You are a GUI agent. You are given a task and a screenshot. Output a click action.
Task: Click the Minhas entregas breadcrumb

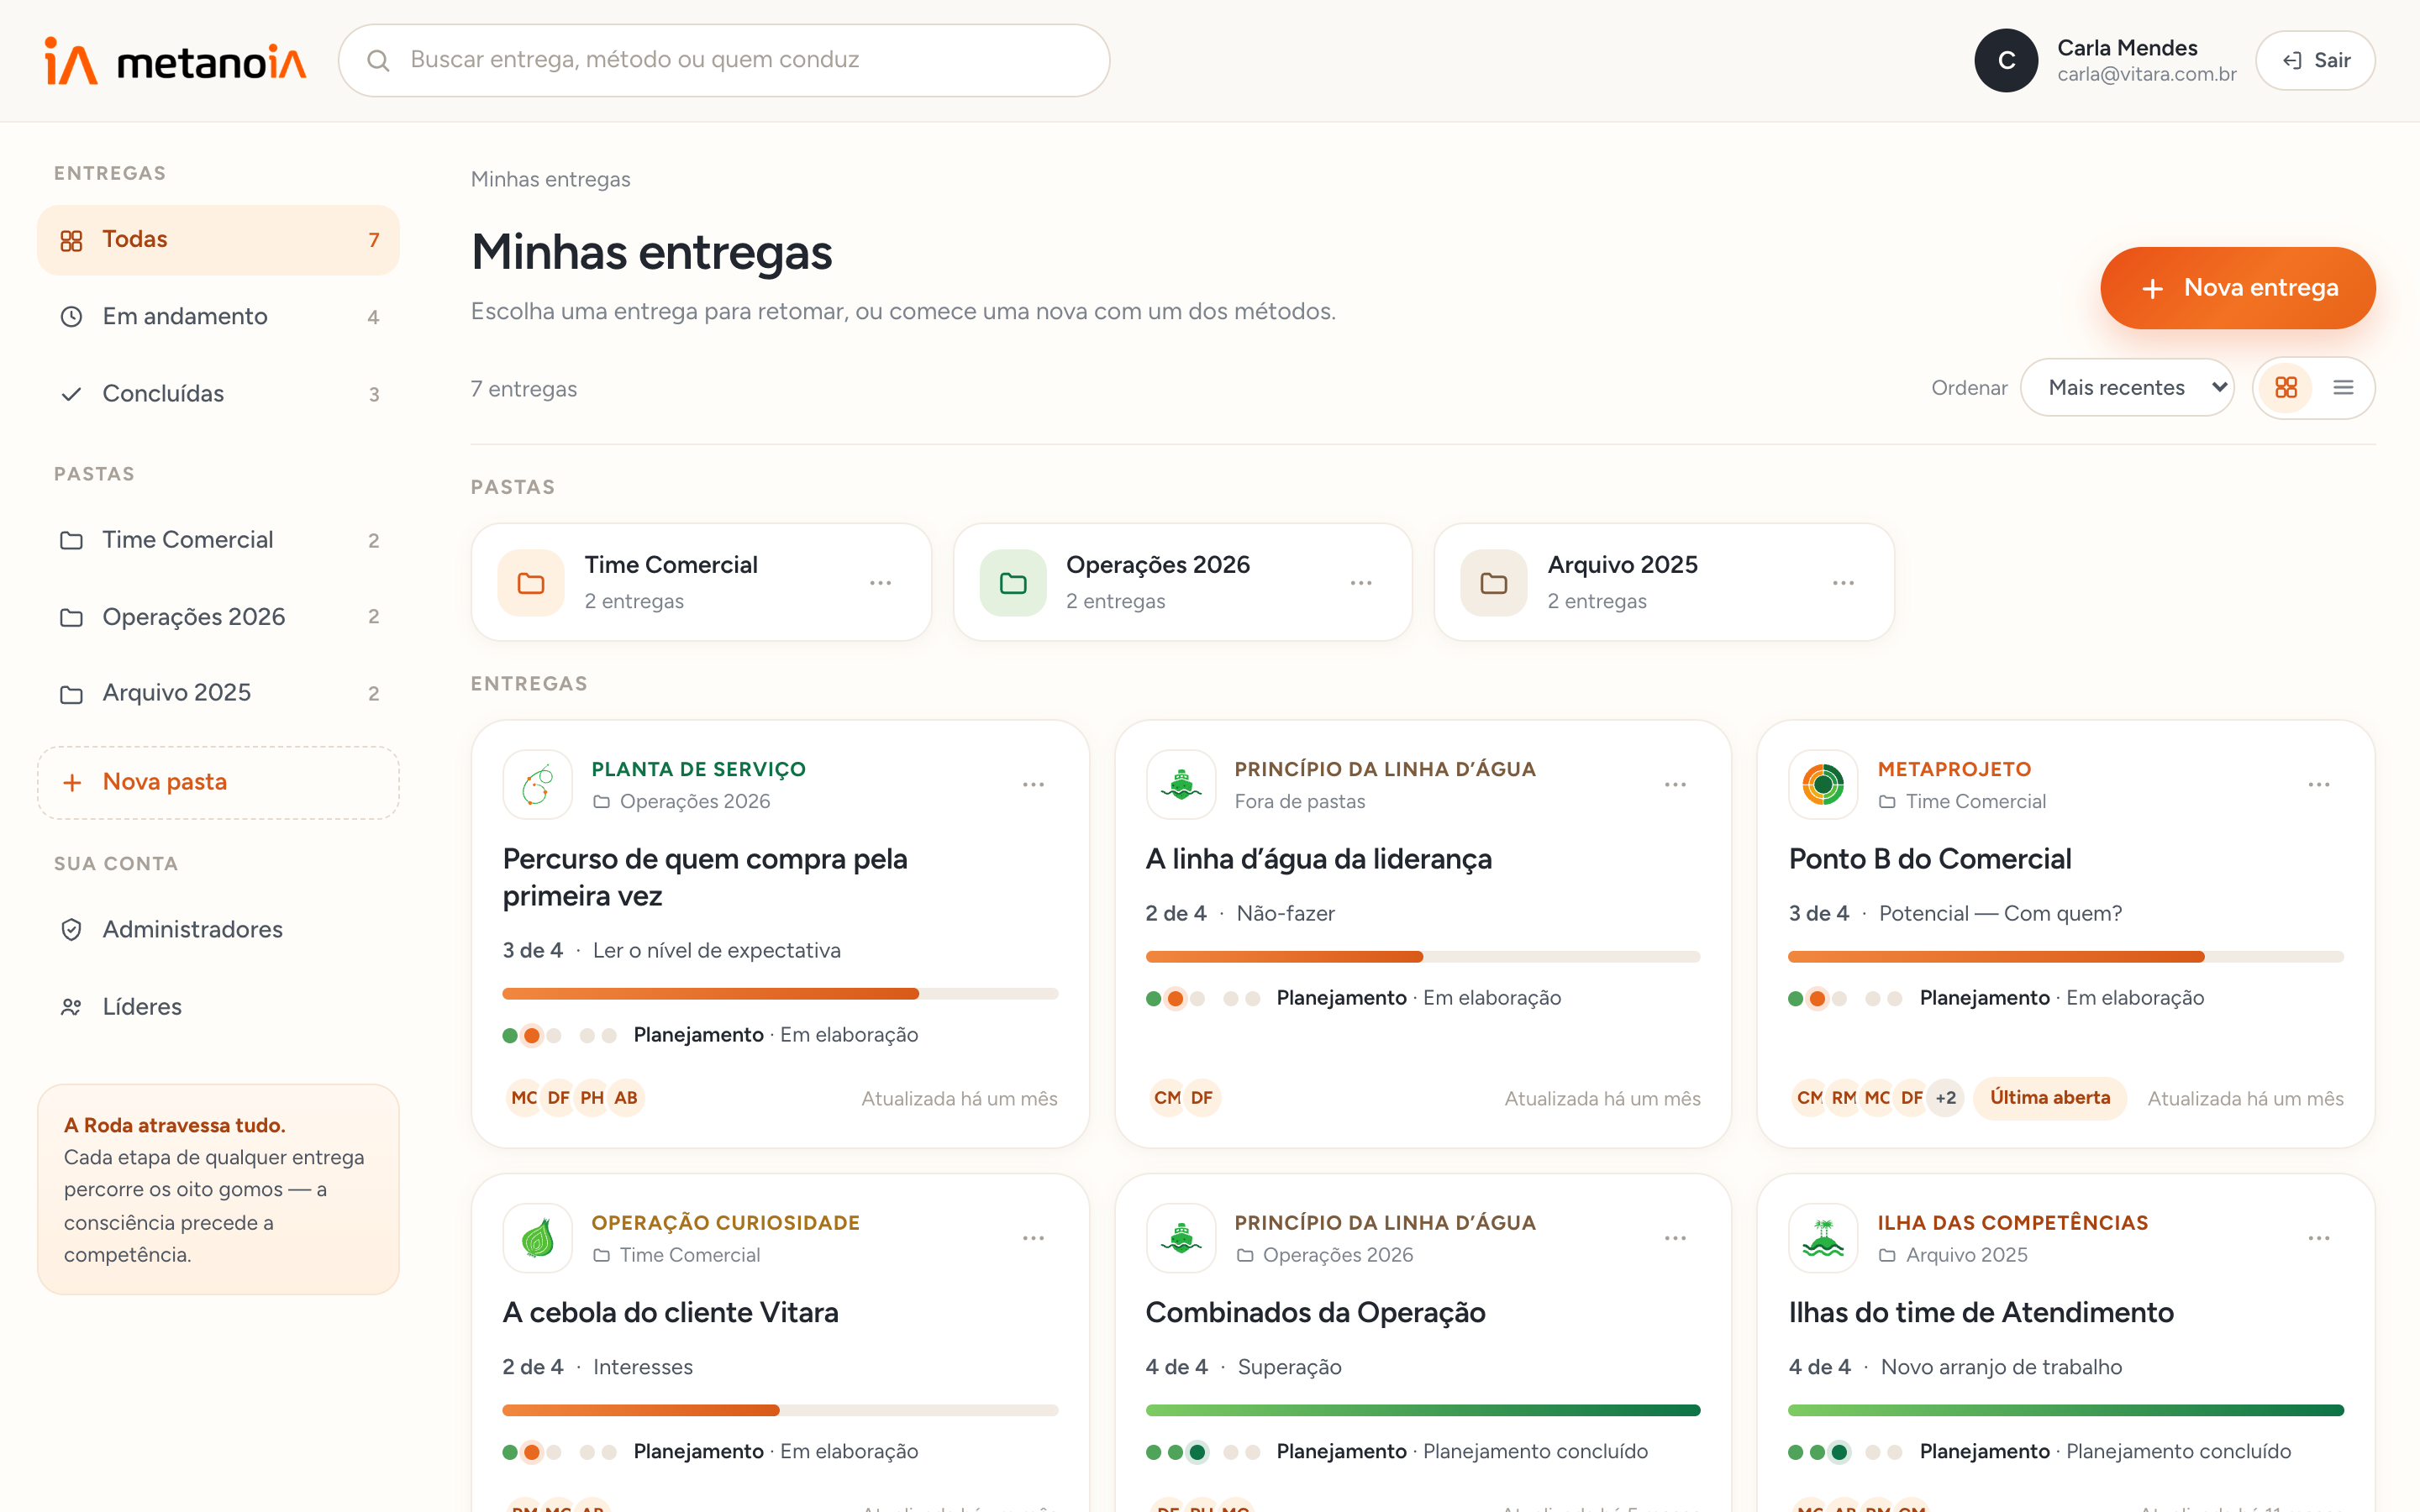click(550, 180)
